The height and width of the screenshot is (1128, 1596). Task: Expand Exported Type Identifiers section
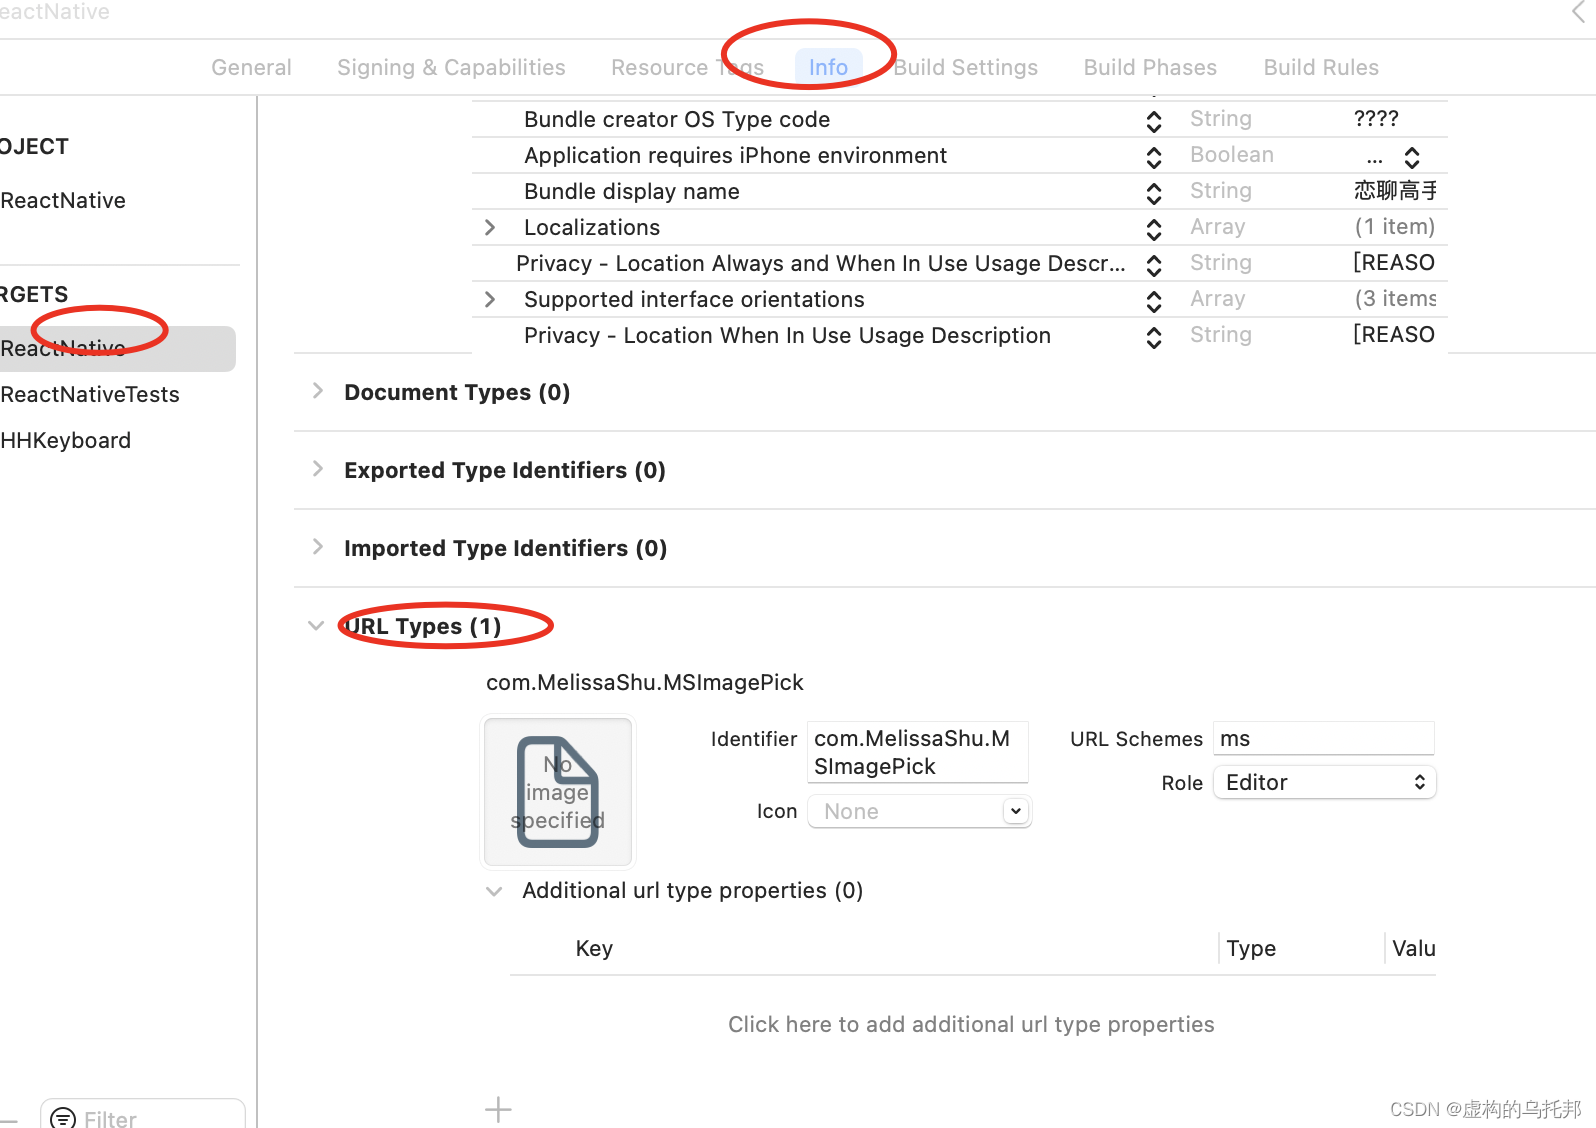(x=317, y=469)
